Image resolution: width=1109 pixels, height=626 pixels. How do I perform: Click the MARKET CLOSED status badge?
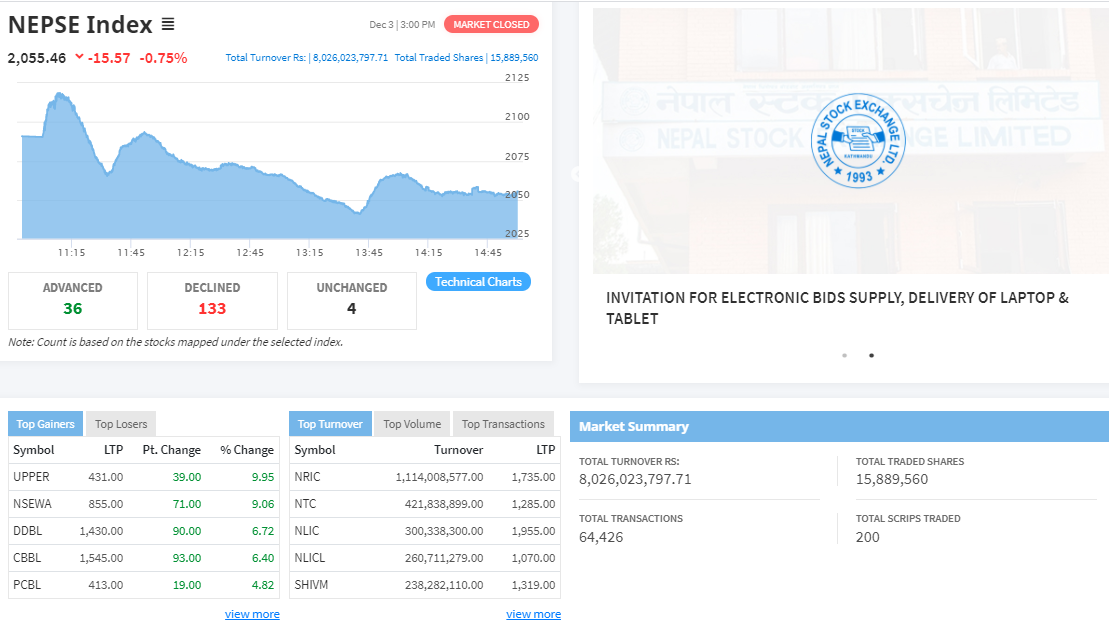491,25
